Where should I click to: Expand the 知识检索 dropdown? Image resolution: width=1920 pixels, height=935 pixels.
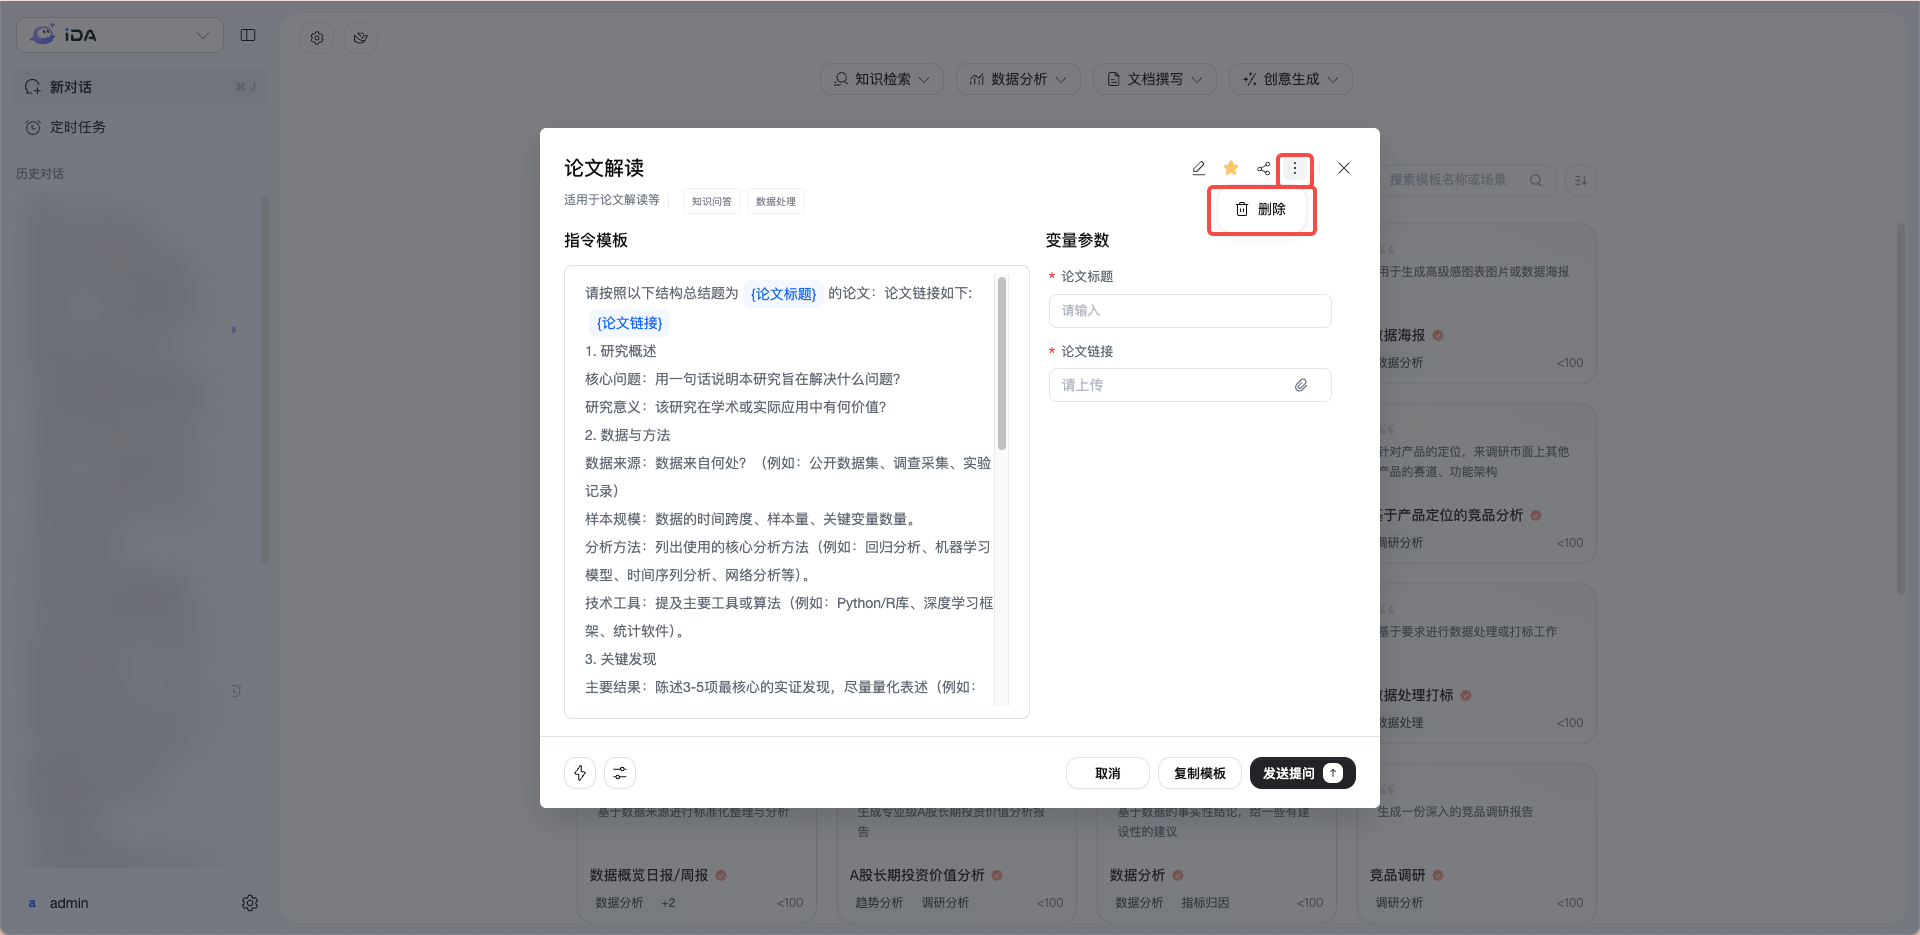tap(882, 79)
